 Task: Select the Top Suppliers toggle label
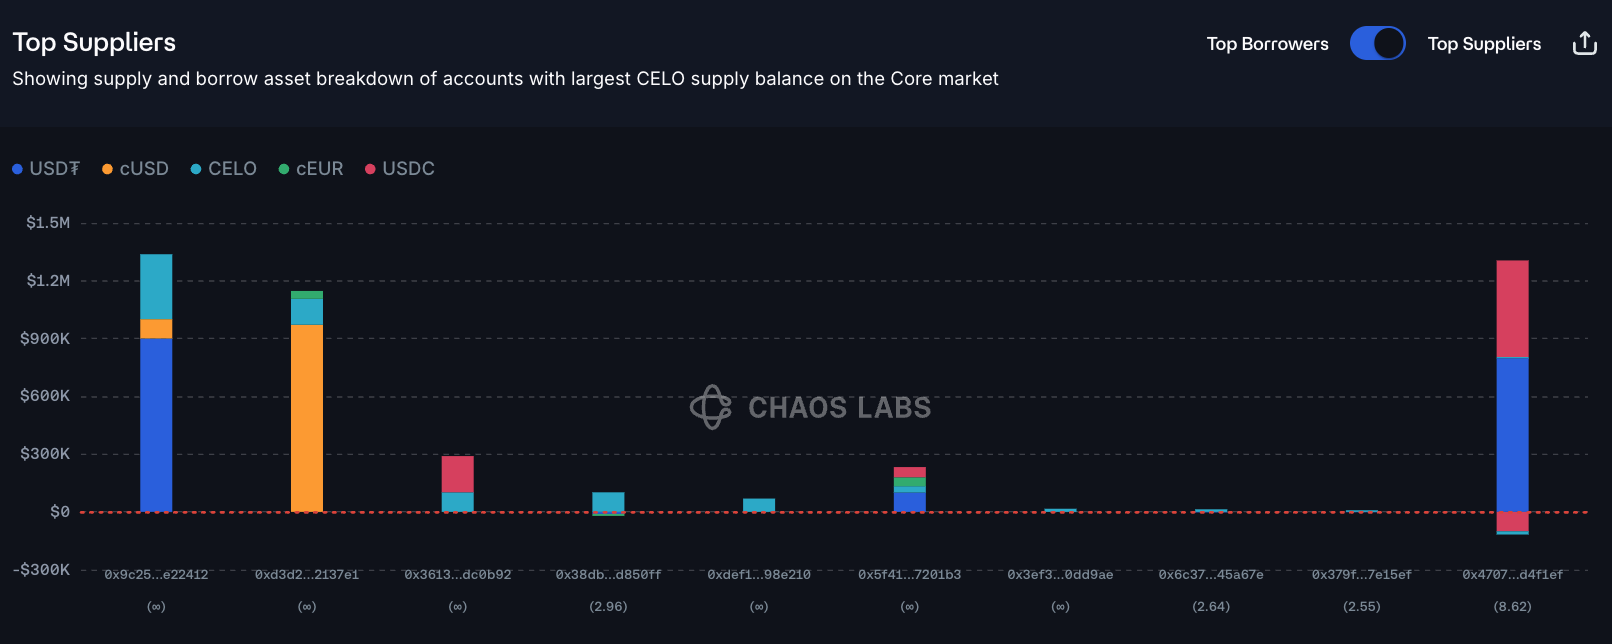click(1484, 44)
